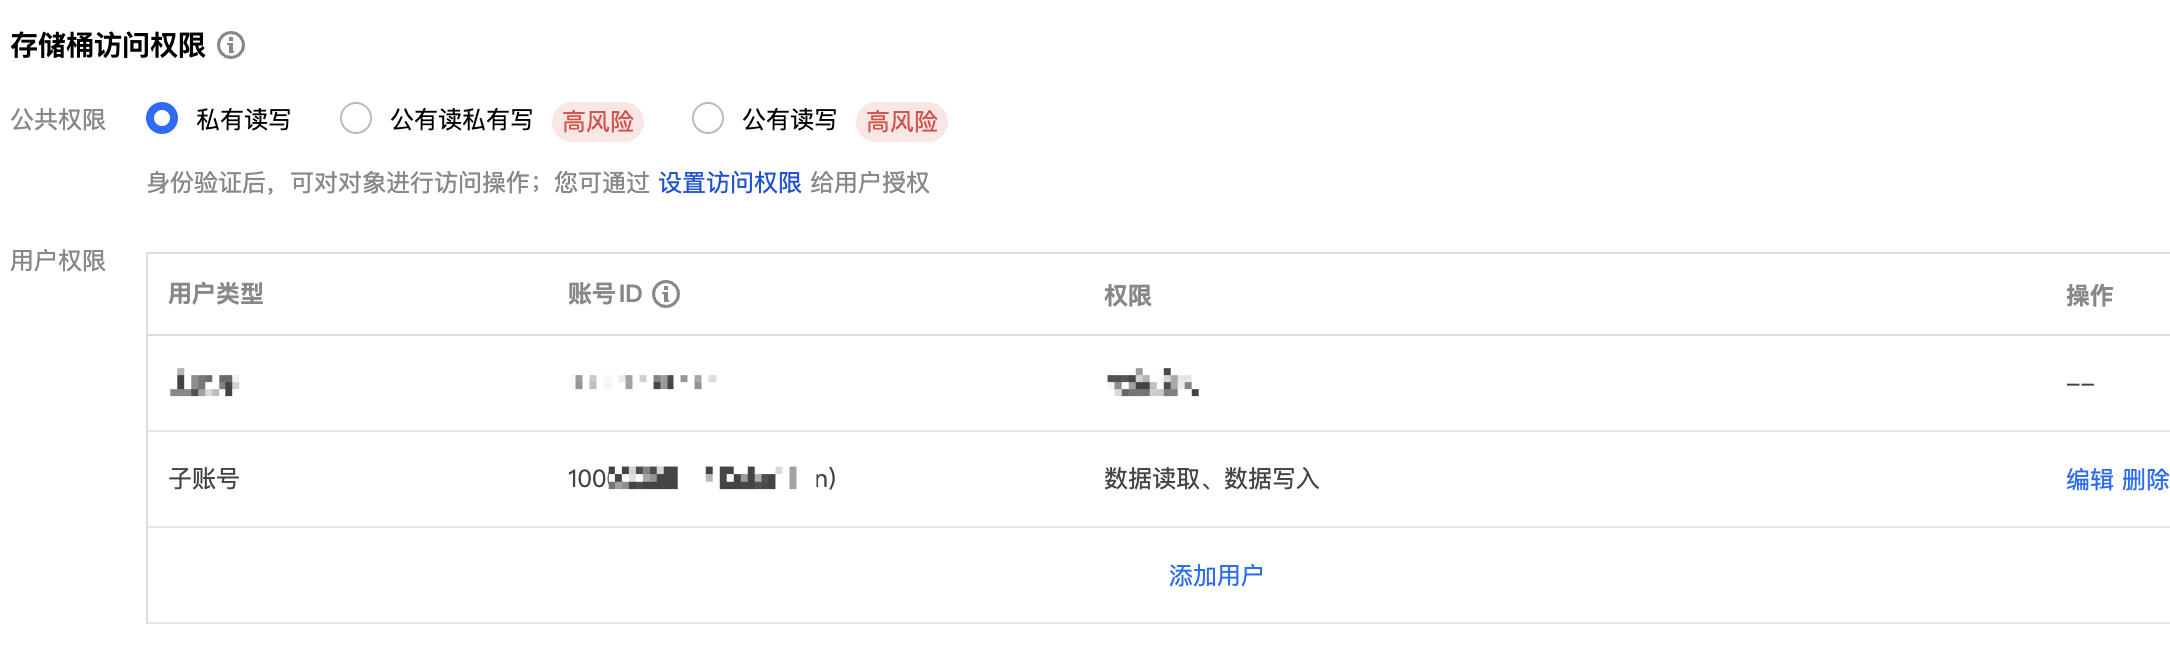This screenshot has height=646, width=2170.
Task: Click 删除 for the 子账号 row
Action: click(x=2144, y=479)
